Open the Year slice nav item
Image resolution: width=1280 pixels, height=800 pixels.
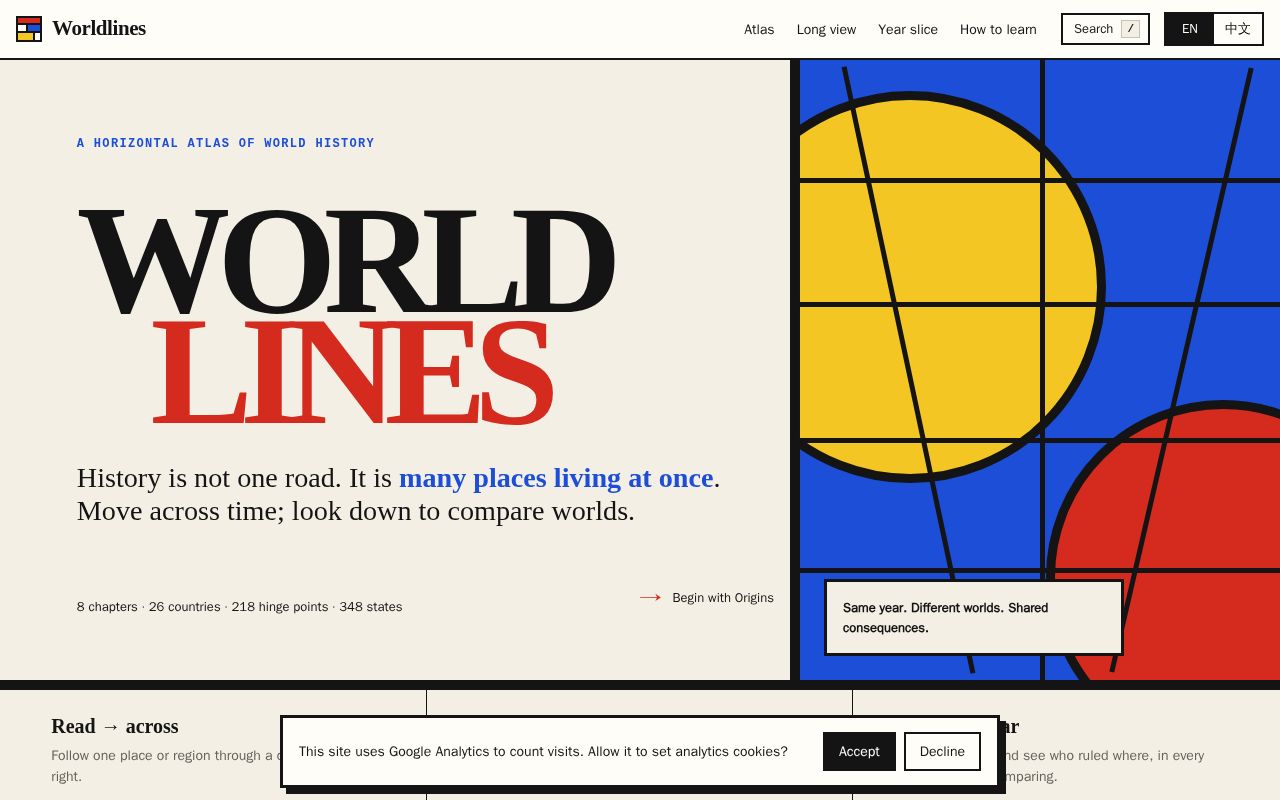[x=908, y=29]
